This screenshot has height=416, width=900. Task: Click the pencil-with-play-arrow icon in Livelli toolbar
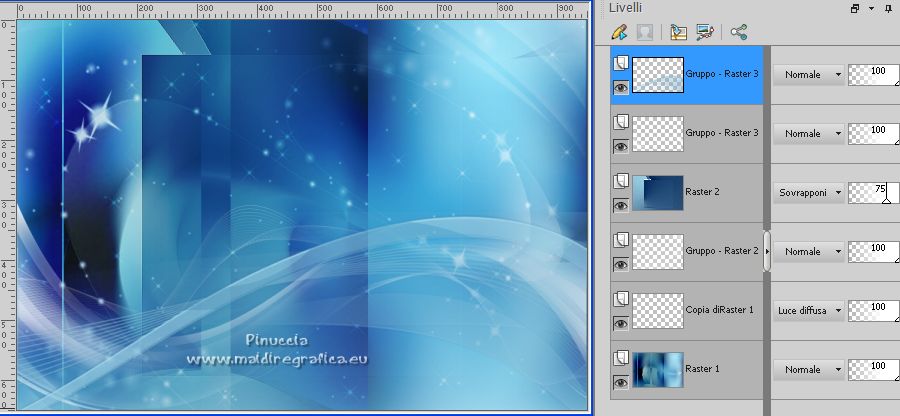(x=619, y=32)
